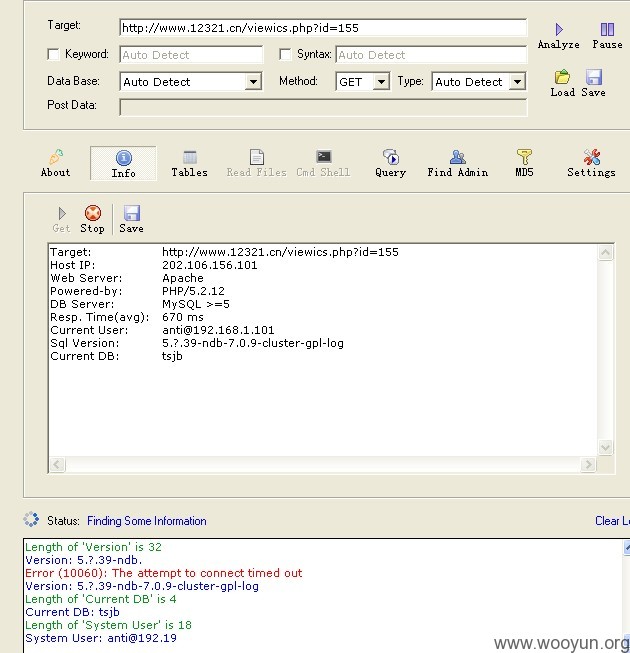The image size is (630, 653).
Task: Click 'Finding Some Information' status text
Action: coord(147,521)
